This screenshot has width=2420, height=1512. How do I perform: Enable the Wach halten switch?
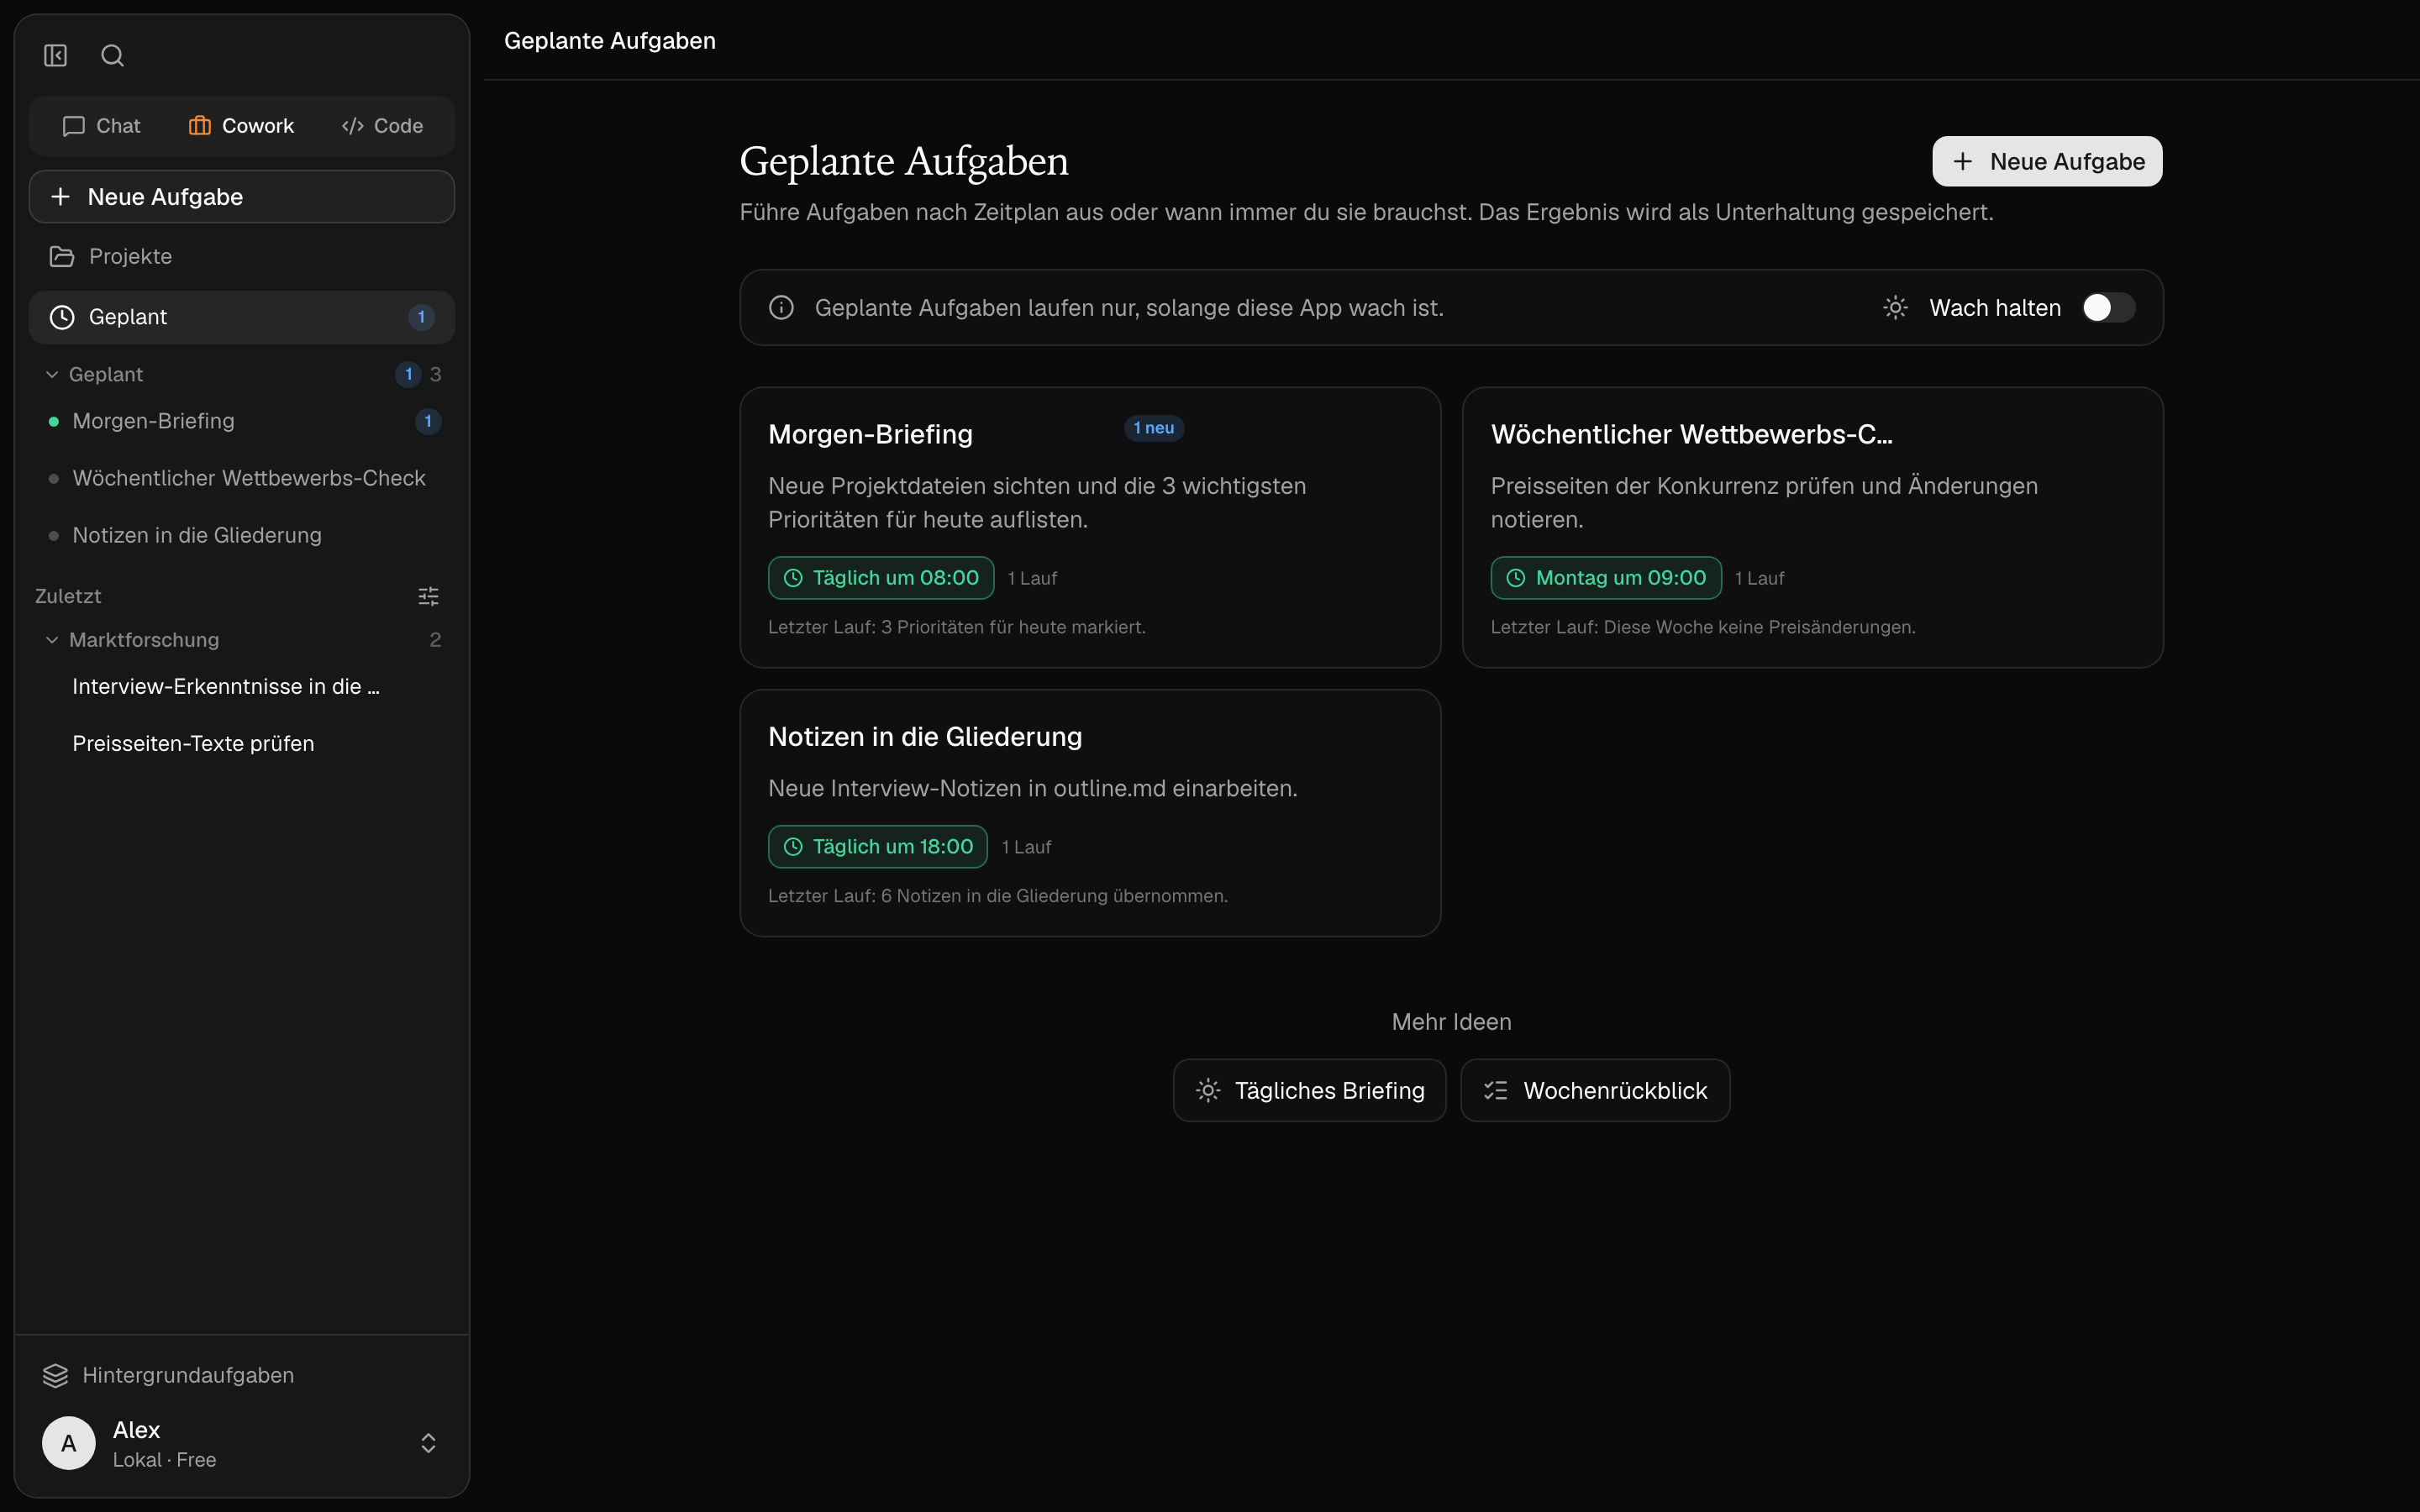(2108, 307)
